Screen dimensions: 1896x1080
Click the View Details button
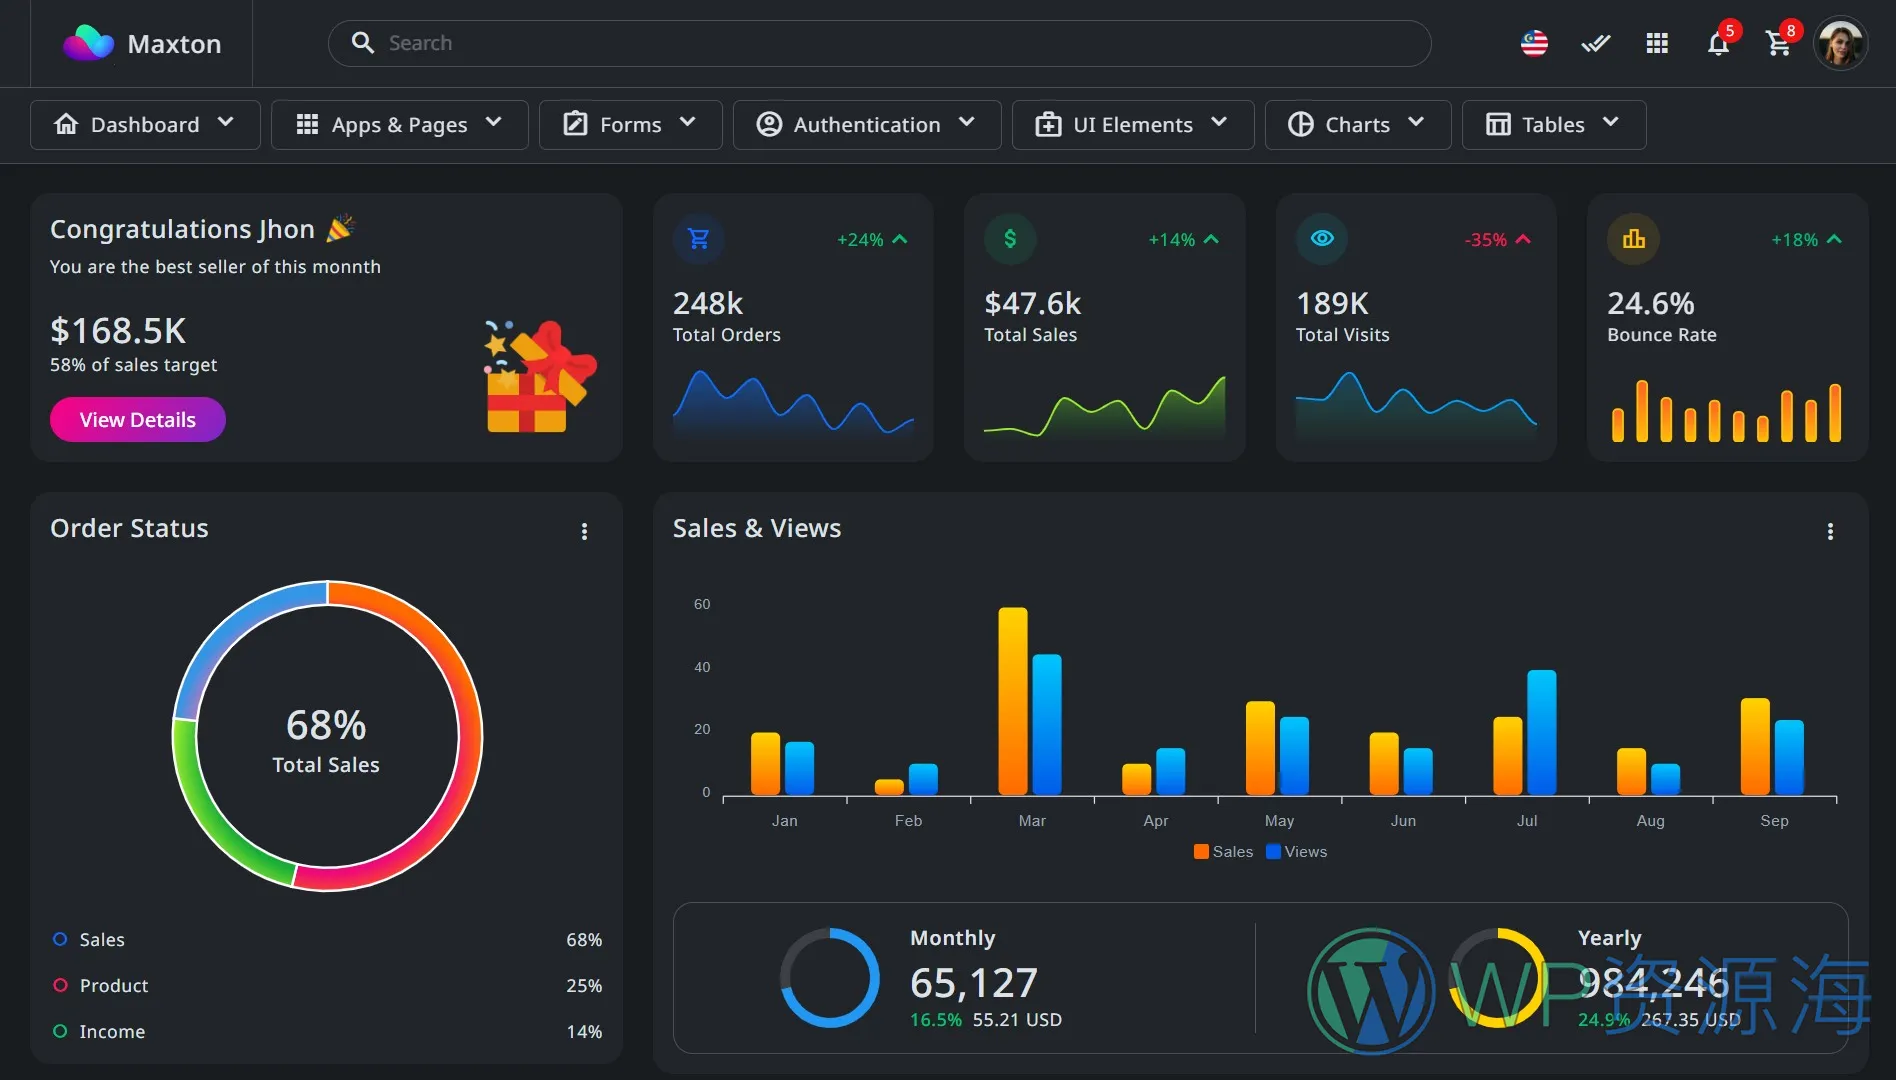[138, 420]
